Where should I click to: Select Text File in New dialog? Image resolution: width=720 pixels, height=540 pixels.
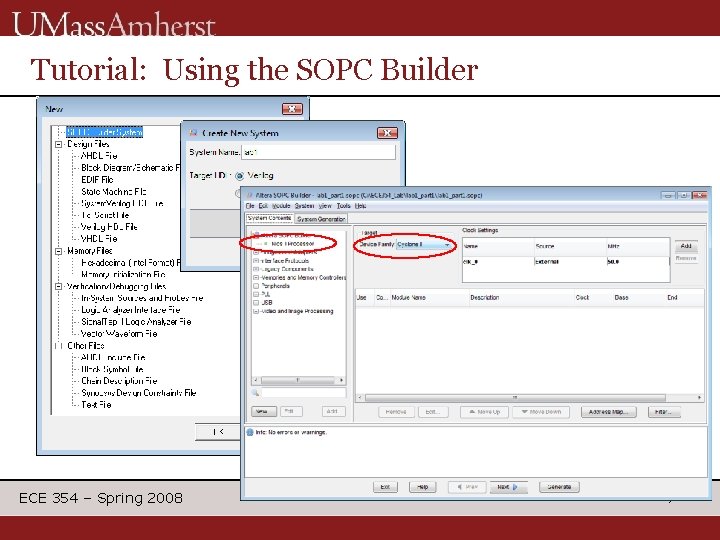tap(96, 405)
